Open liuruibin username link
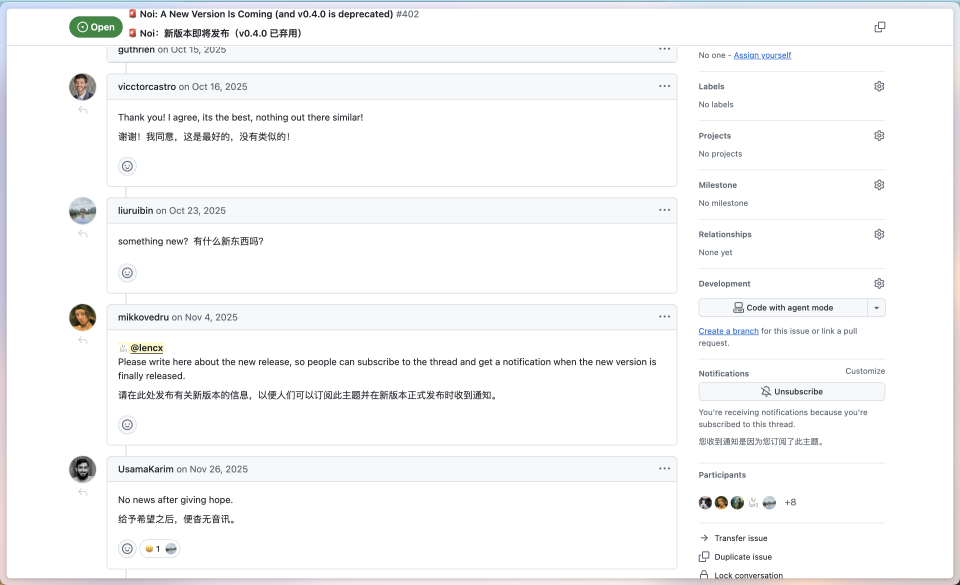 [135, 211]
